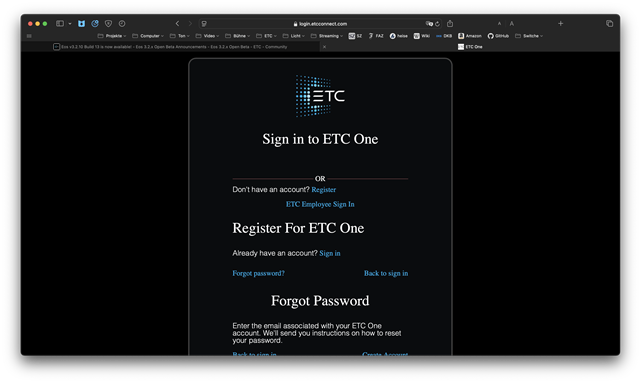640x382 pixels.
Task: Expand the Switche bookmarks folder
Action: click(x=529, y=36)
